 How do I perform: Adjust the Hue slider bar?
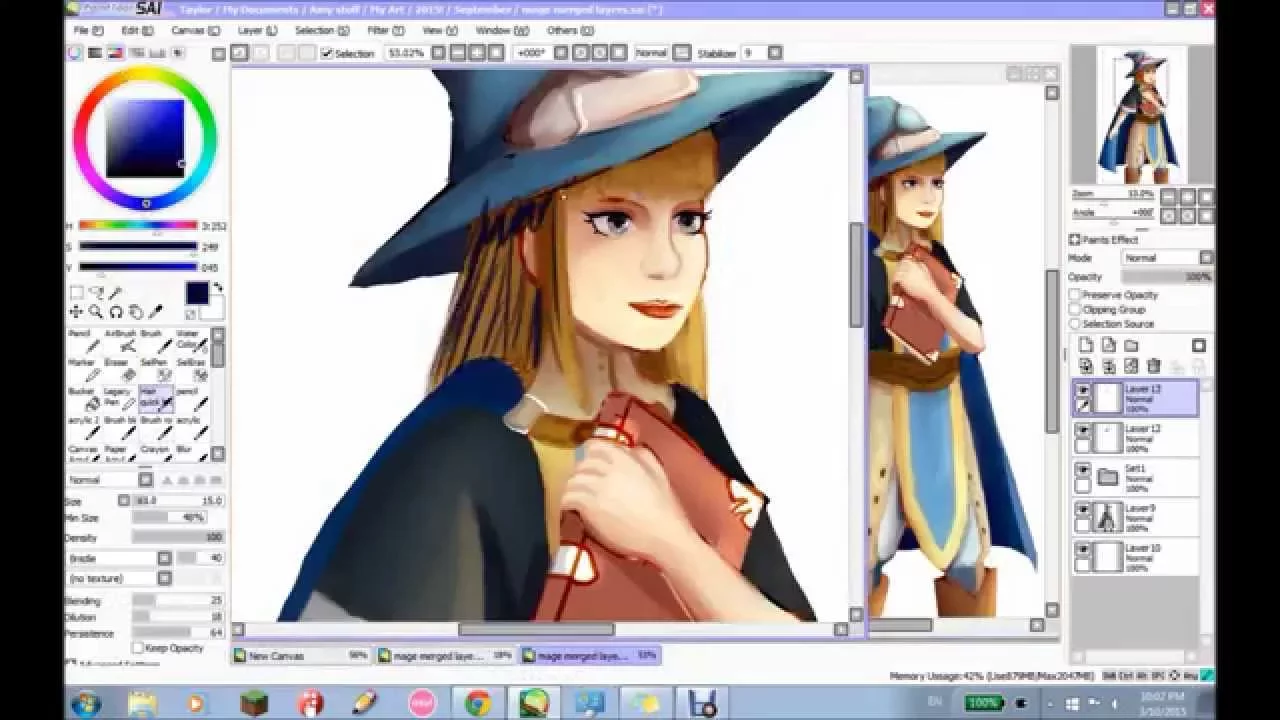point(138,225)
